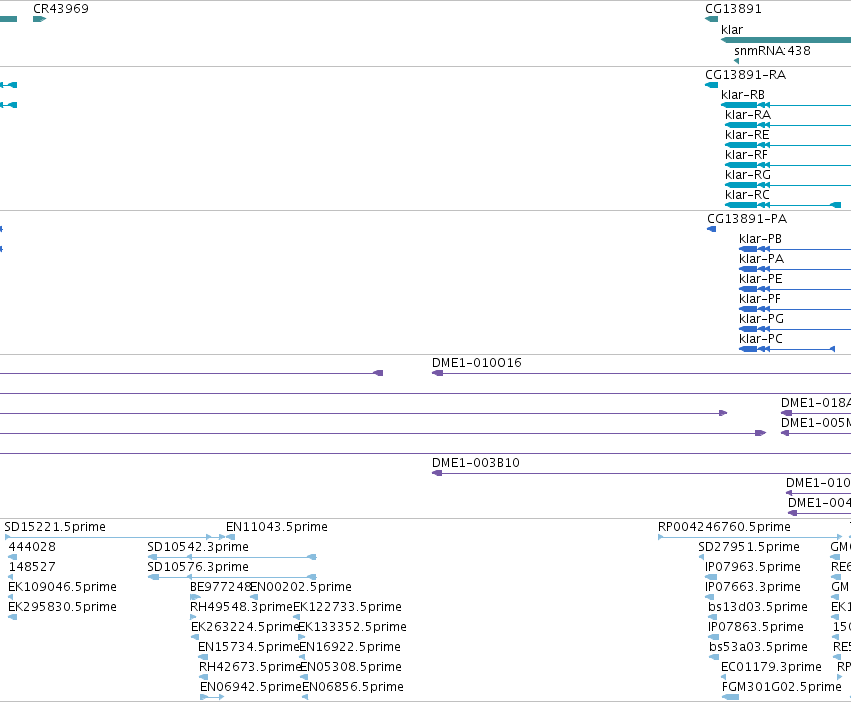Viewport: 851px width, 702px height.
Task: Open EK295830.5prime EST label
Action: pos(62,607)
